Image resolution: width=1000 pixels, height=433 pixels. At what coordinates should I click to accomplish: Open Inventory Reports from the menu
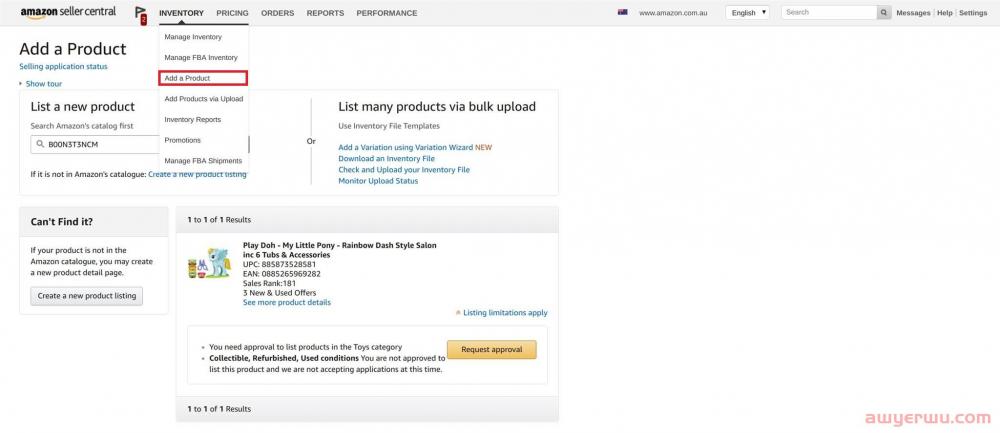tap(193, 120)
